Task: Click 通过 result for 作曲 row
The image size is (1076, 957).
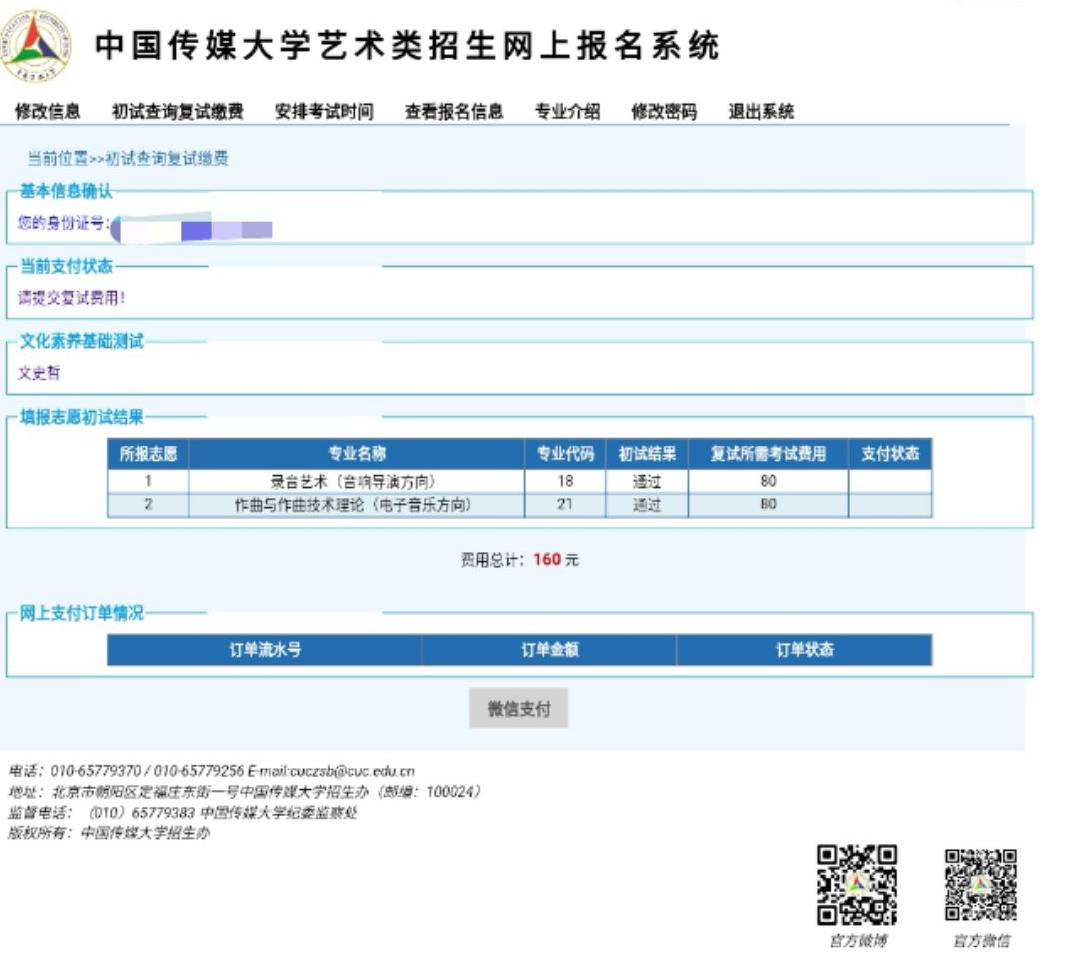Action: pos(647,505)
